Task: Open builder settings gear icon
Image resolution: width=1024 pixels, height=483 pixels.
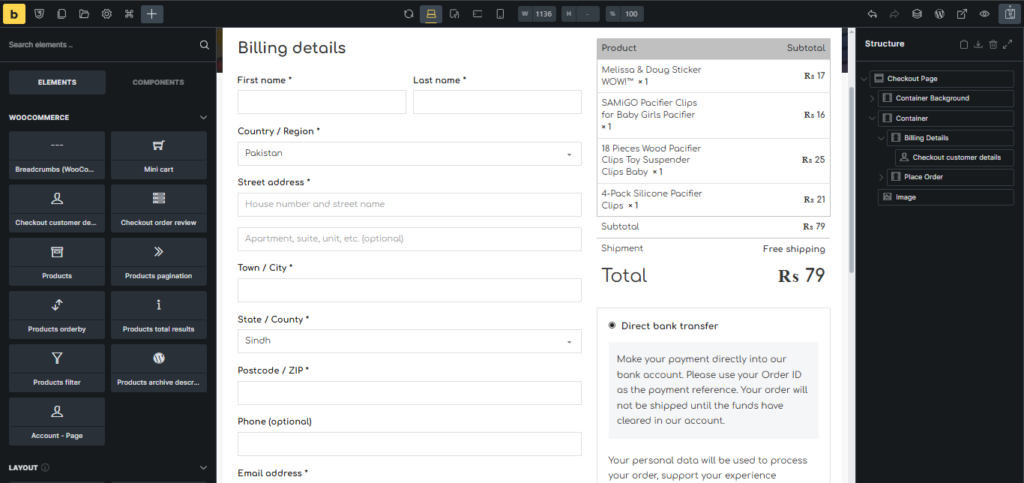Action: click(x=106, y=14)
